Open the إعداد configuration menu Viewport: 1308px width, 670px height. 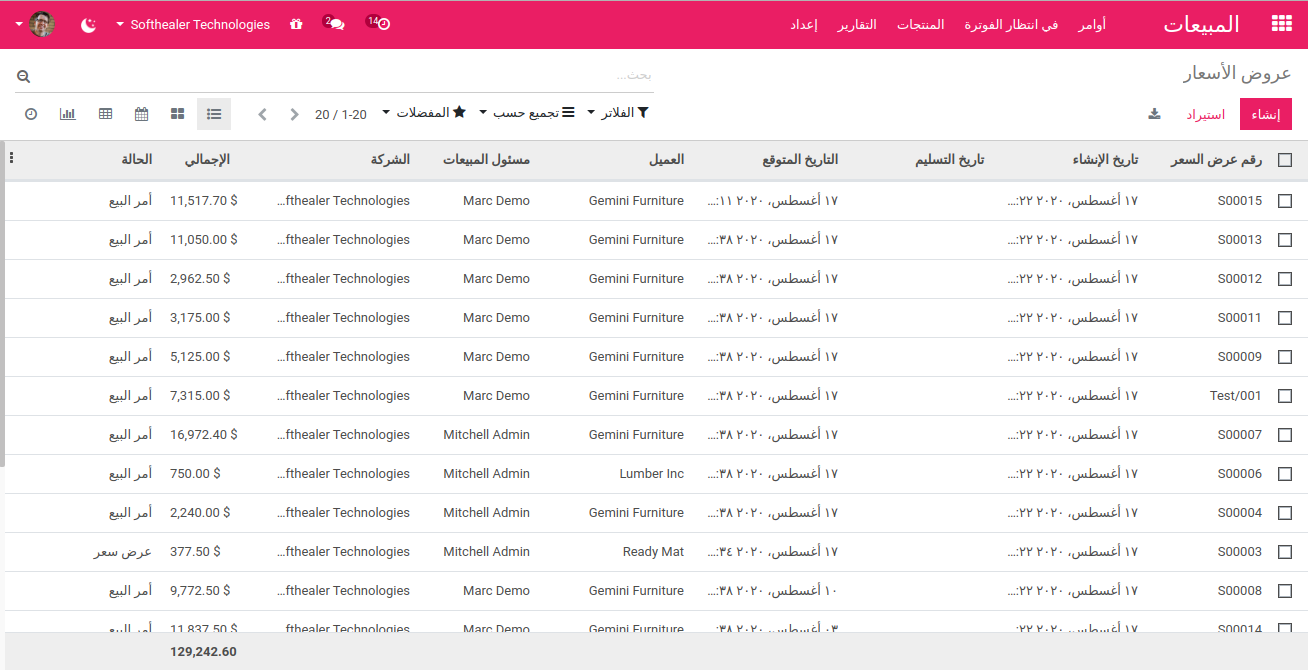(x=803, y=24)
